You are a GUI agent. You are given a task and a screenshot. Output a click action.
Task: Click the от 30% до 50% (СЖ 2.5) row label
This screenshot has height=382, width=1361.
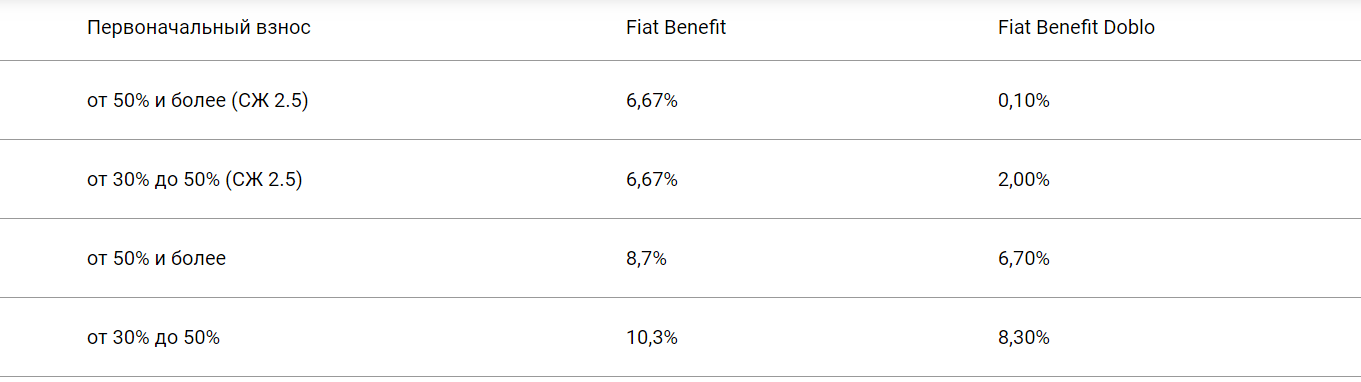point(195,180)
